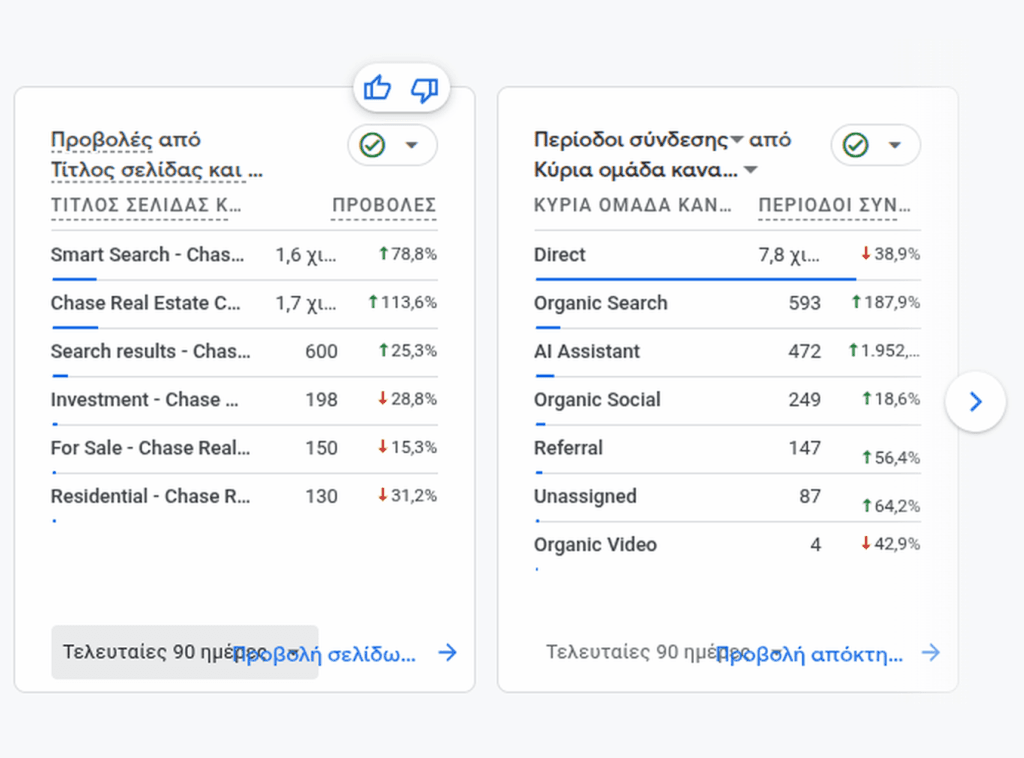This screenshot has height=758, width=1024.
Task: Select the Organic Video channel row
Action: point(728,545)
